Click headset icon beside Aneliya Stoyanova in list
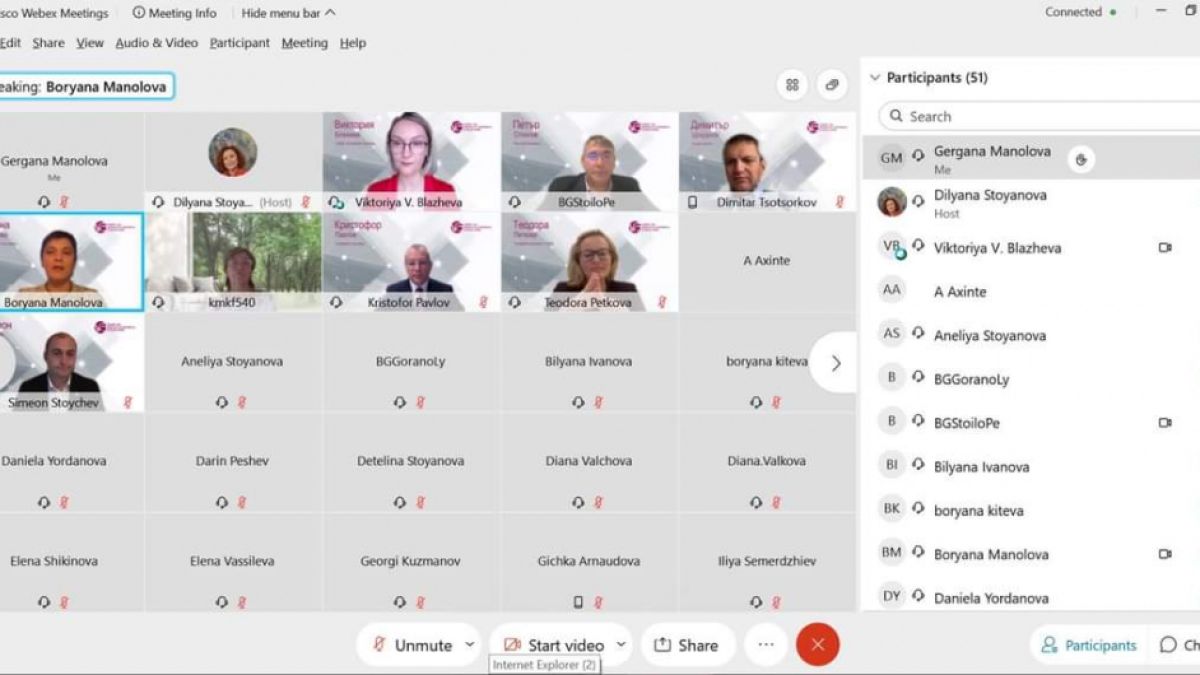 tap(918, 333)
